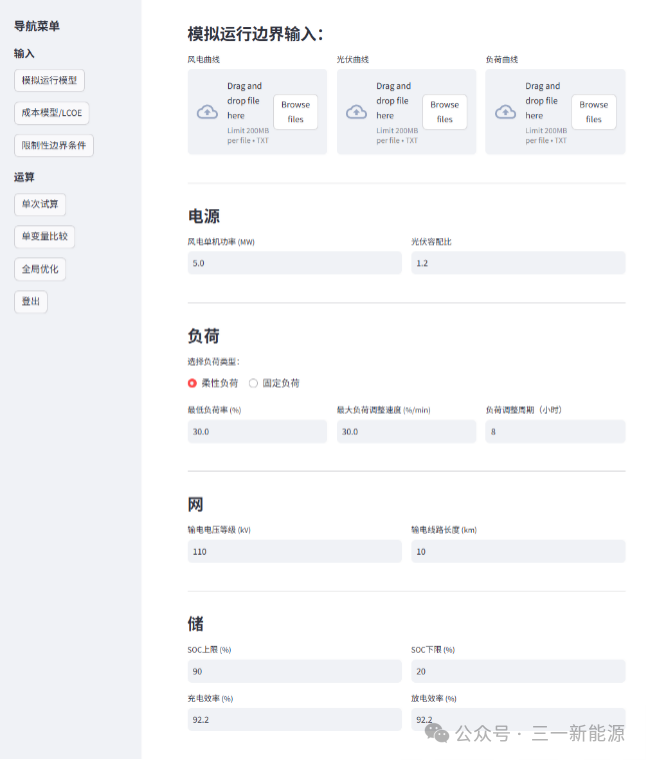The image size is (646, 760).
Task: Click the 模拟运行边界输入 heading
Action: [255, 34]
